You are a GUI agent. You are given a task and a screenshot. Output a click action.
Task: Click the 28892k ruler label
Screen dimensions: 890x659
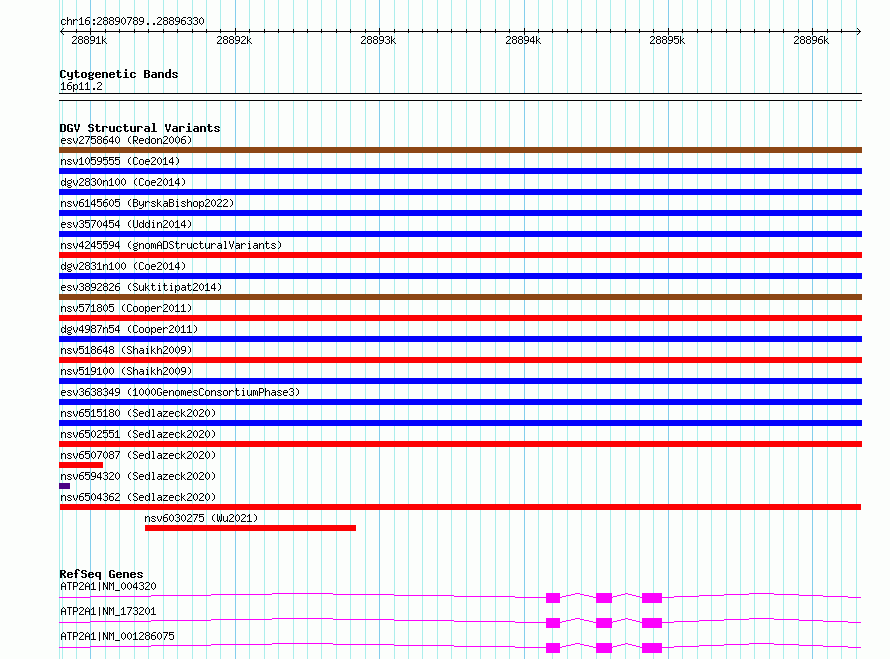pos(234,40)
